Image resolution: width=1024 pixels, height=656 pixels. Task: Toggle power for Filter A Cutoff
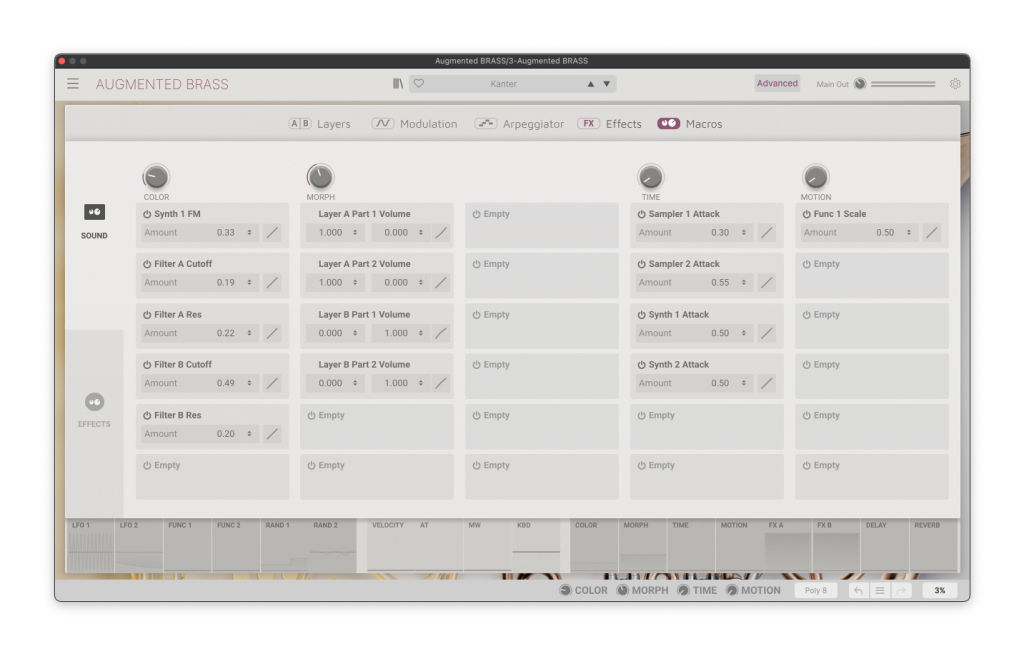[147, 265]
